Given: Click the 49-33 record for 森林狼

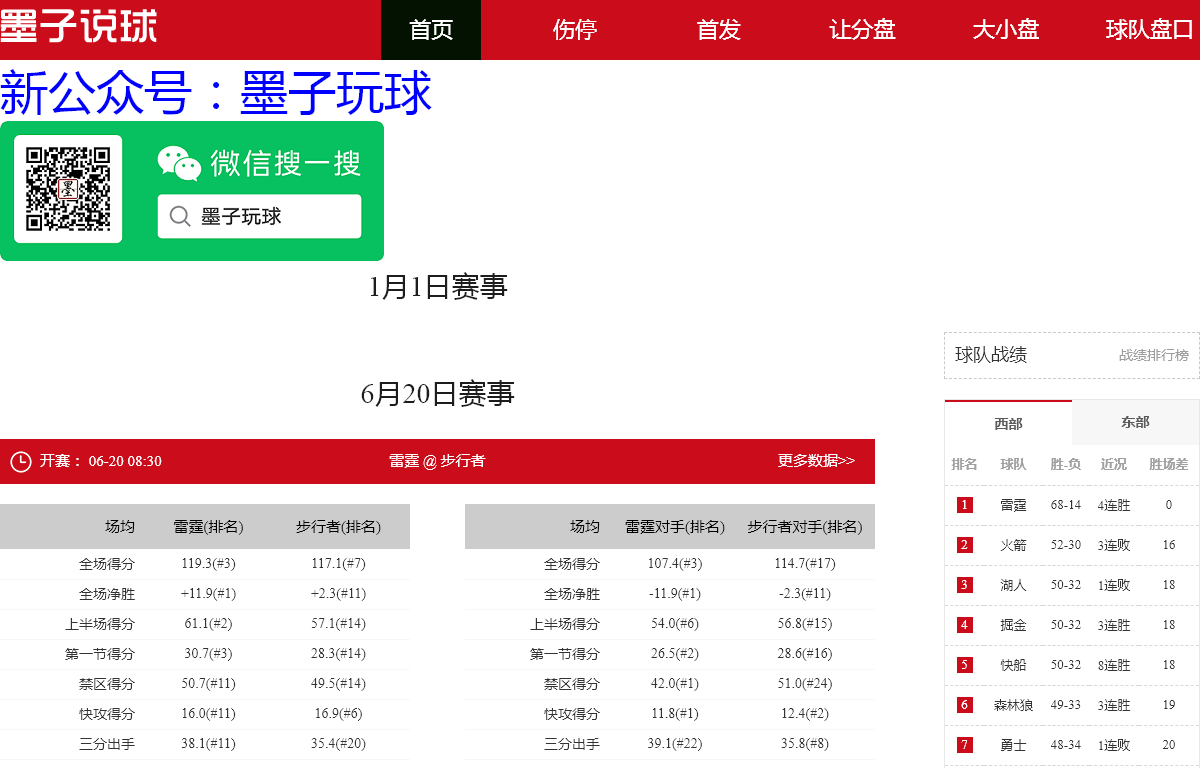Looking at the screenshot, I should (1065, 705).
